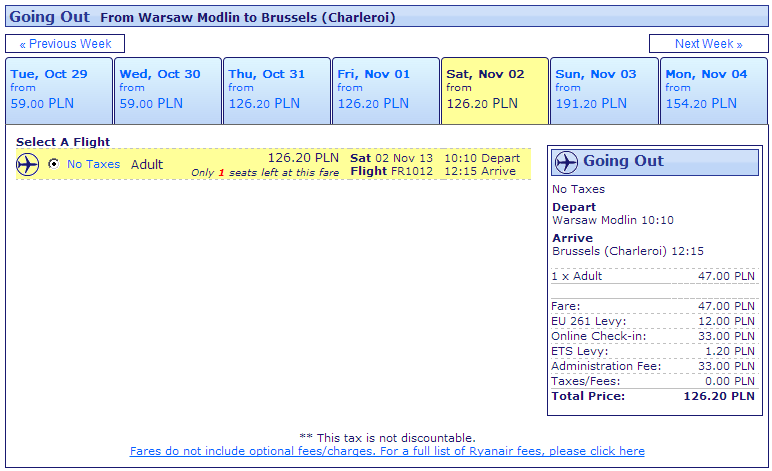Click the airplane icon in Going Out summary header
The height and width of the screenshot is (471, 772).
tap(566, 162)
